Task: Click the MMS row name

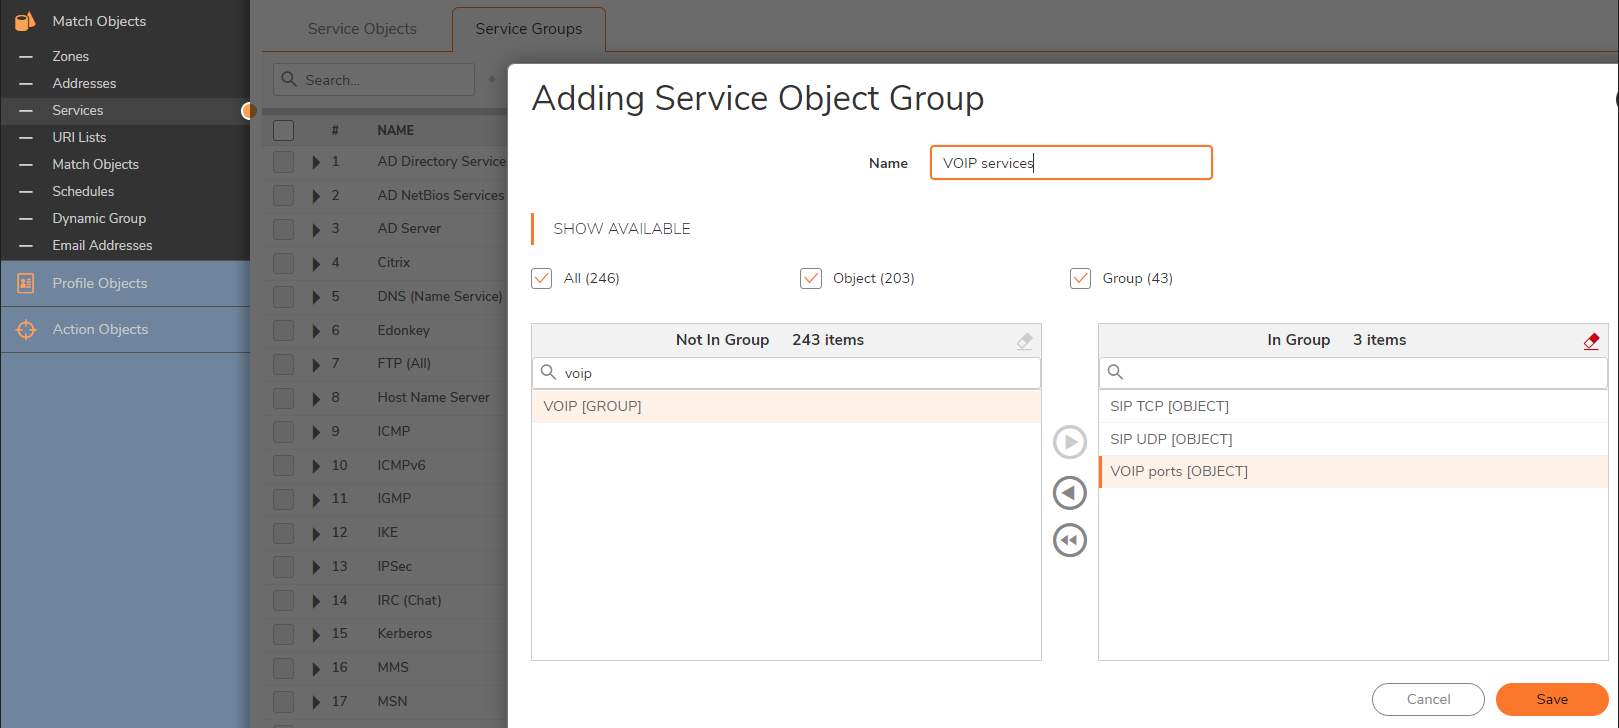Action: coord(393,667)
